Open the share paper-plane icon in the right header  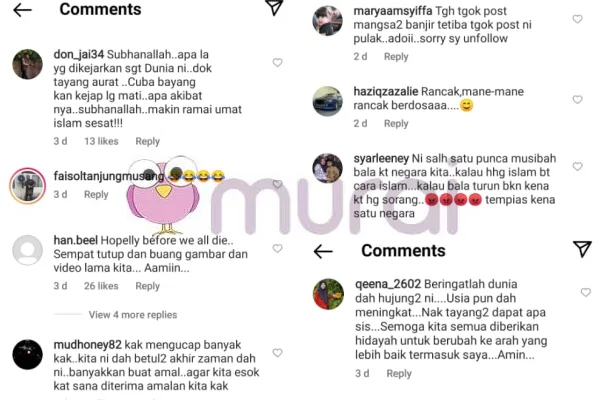pyautogui.click(x=582, y=249)
